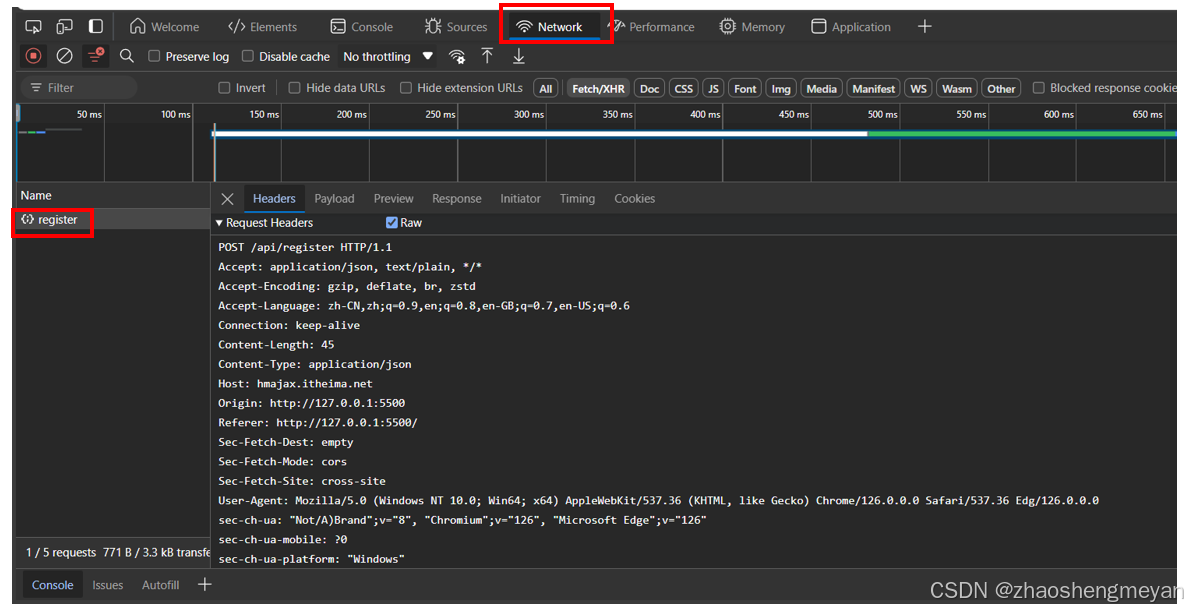Image resolution: width=1188 pixels, height=611 pixels.
Task: Filter requests by Media type
Action: (x=821, y=89)
